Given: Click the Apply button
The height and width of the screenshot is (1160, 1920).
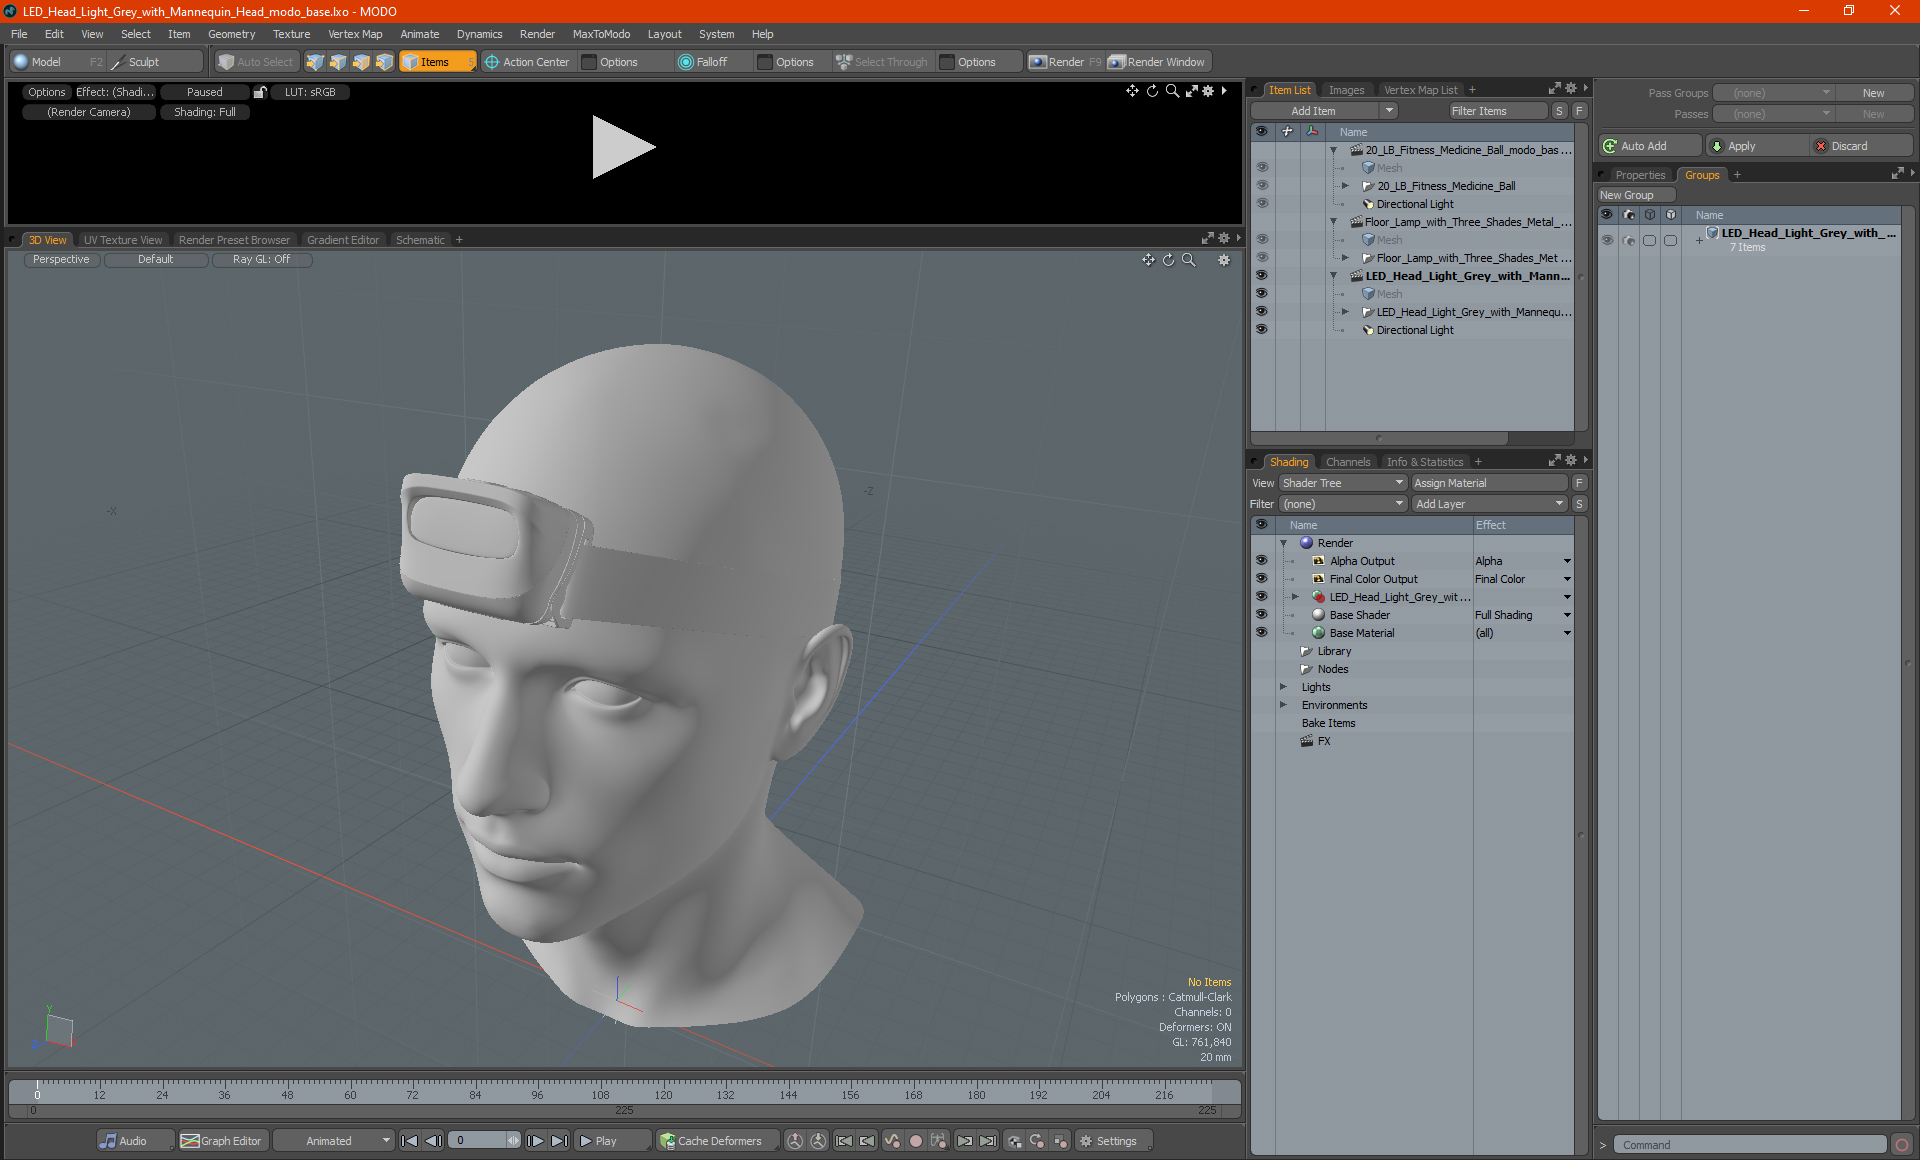Looking at the screenshot, I should tap(1755, 146).
